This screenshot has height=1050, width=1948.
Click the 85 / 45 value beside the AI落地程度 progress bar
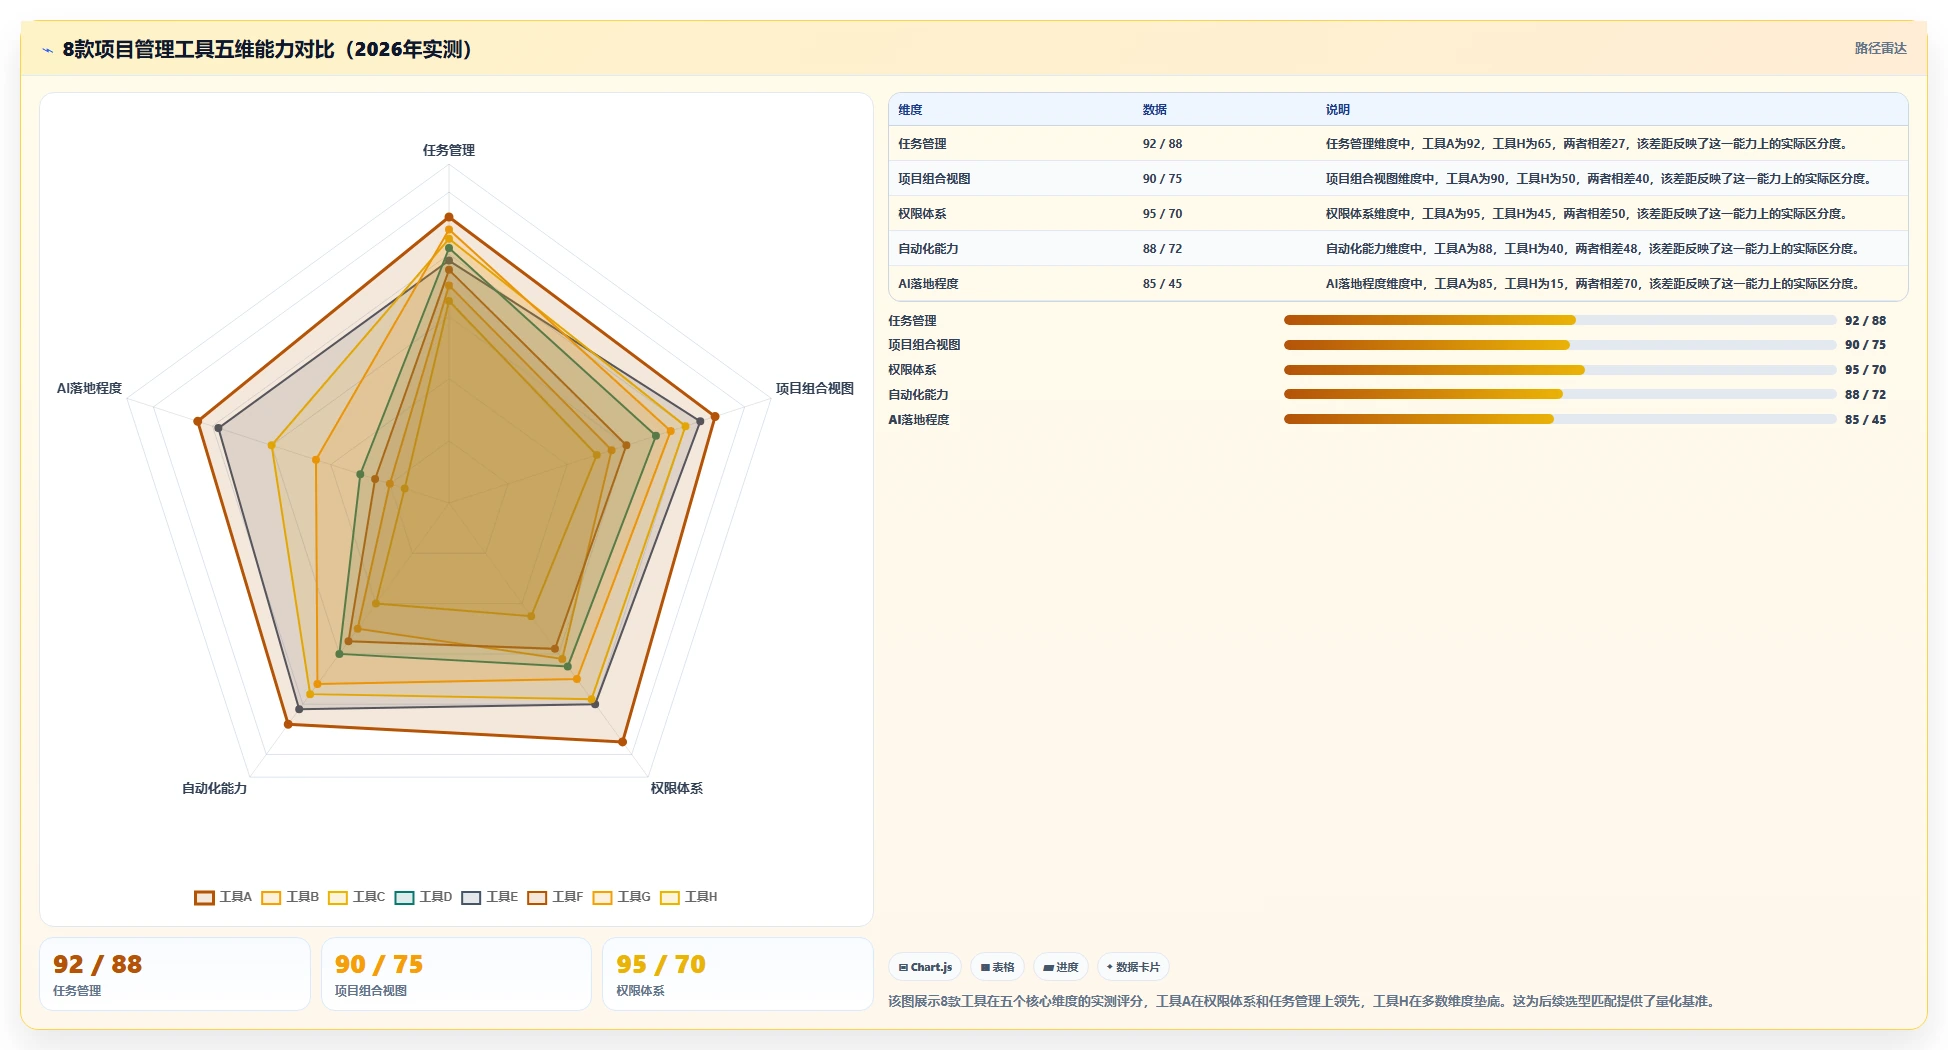tap(1865, 419)
